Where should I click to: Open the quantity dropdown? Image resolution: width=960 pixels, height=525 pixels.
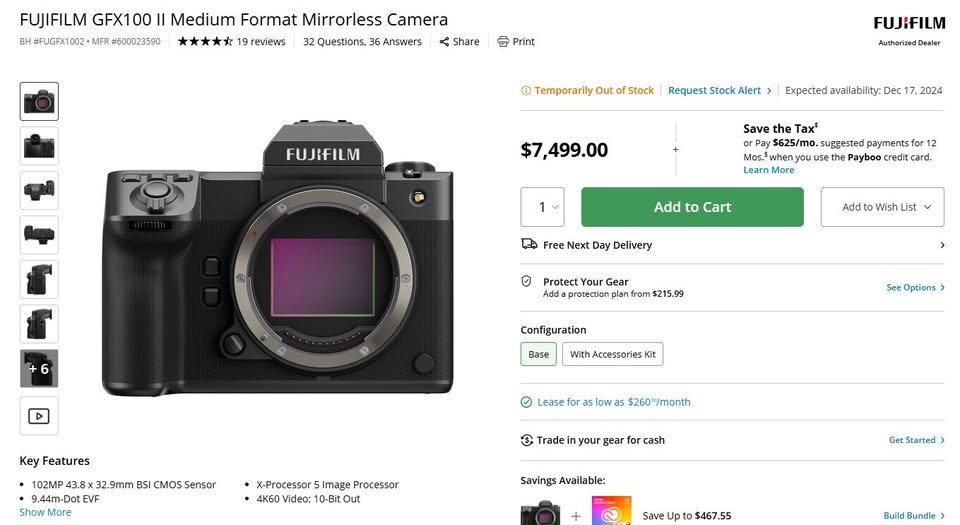tap(542, 207)
